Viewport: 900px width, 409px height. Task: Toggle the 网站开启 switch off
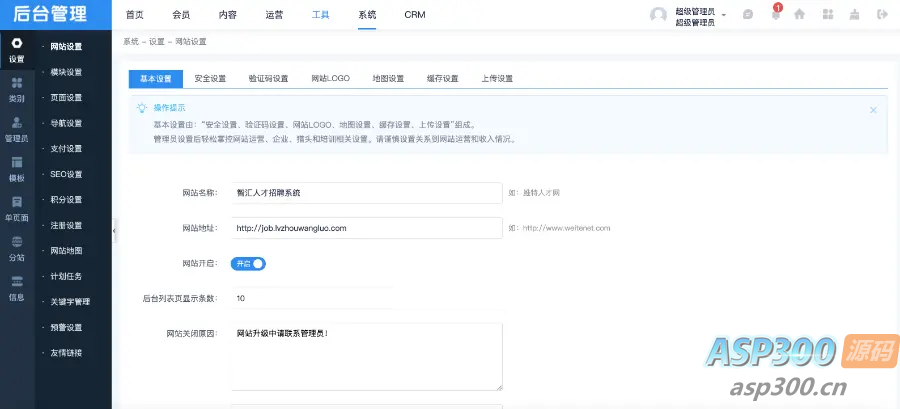pyautogui.click(x=248, y=264)
